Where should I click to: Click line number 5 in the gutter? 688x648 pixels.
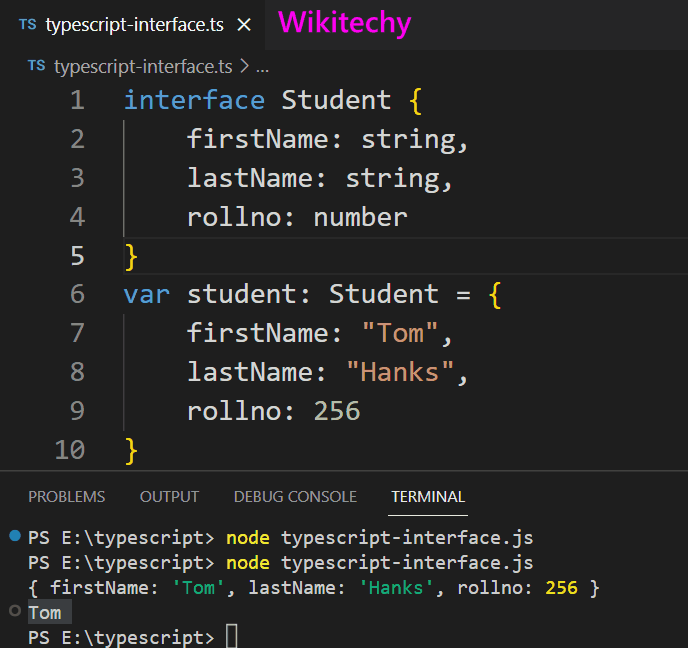coord(77,256)
